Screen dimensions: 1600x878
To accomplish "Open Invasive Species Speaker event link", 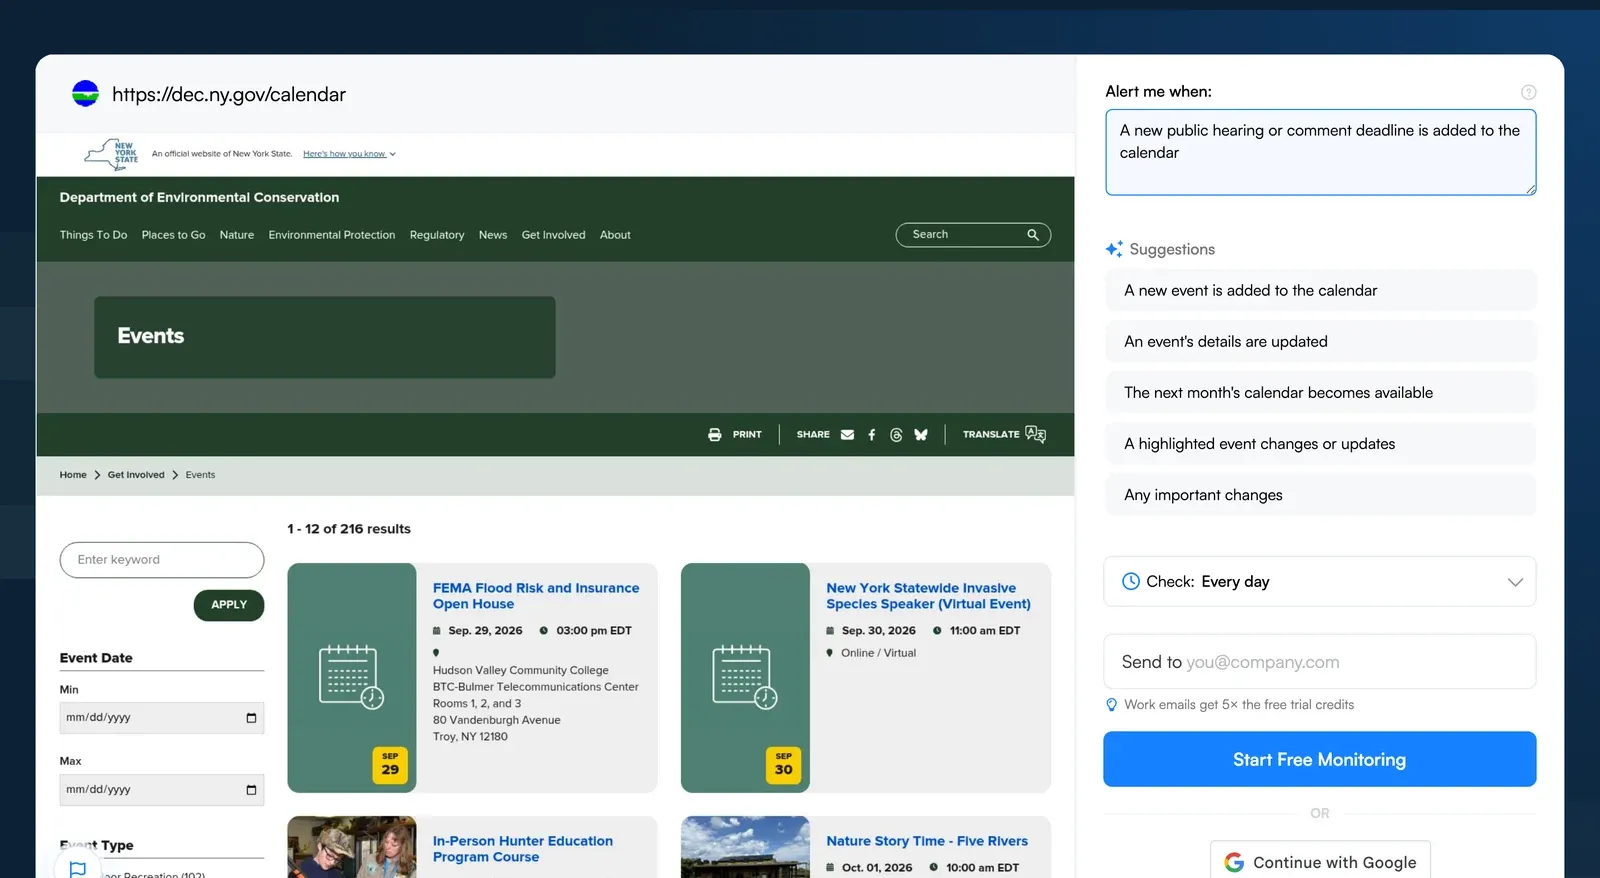I will (x=928, y=596).
